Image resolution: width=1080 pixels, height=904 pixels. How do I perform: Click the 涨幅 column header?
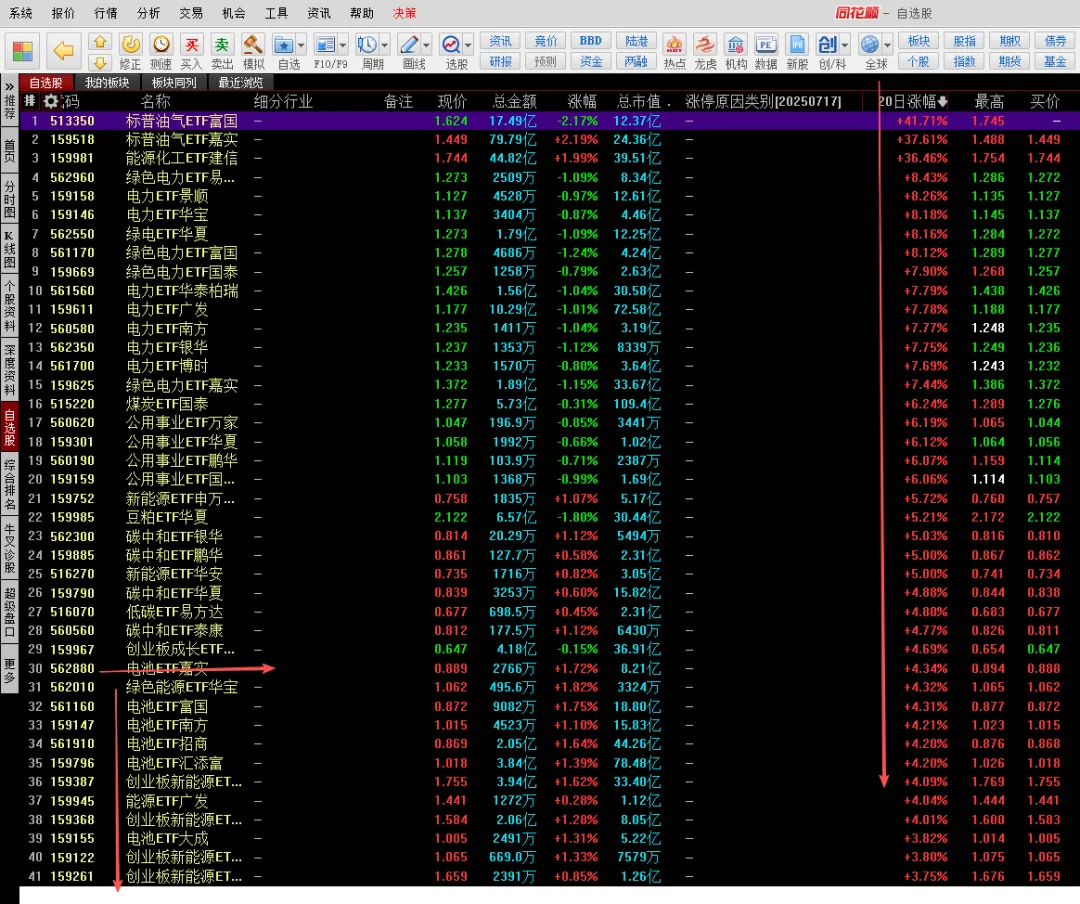(582, 102)
